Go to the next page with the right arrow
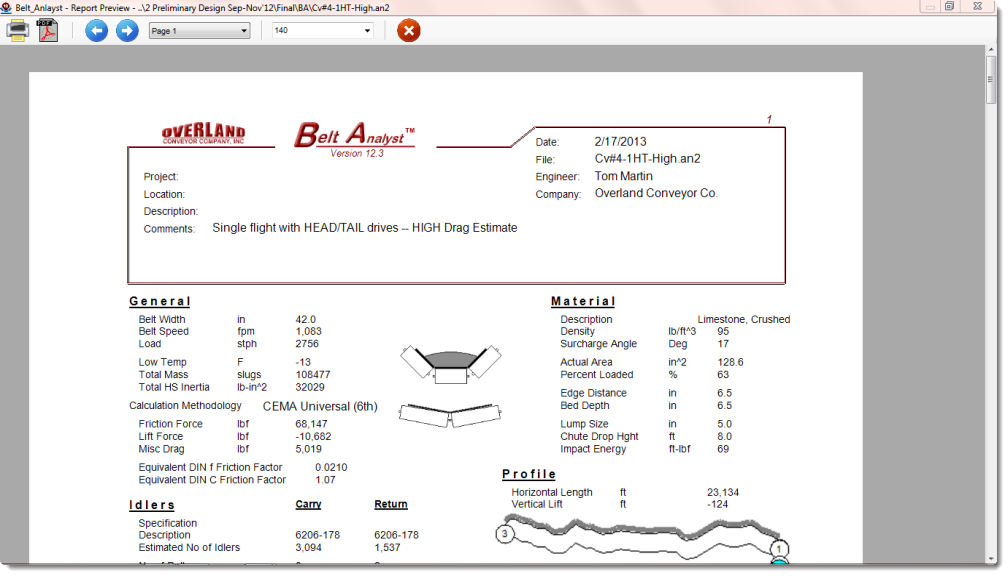The width and height of the screenshot is (1008, 576). (127, 30)
